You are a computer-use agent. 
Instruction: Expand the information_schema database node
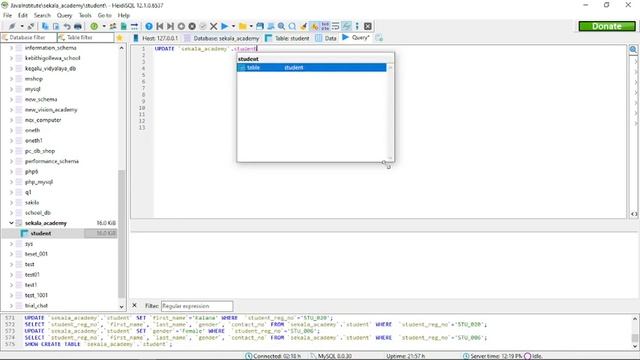point(11,48)
